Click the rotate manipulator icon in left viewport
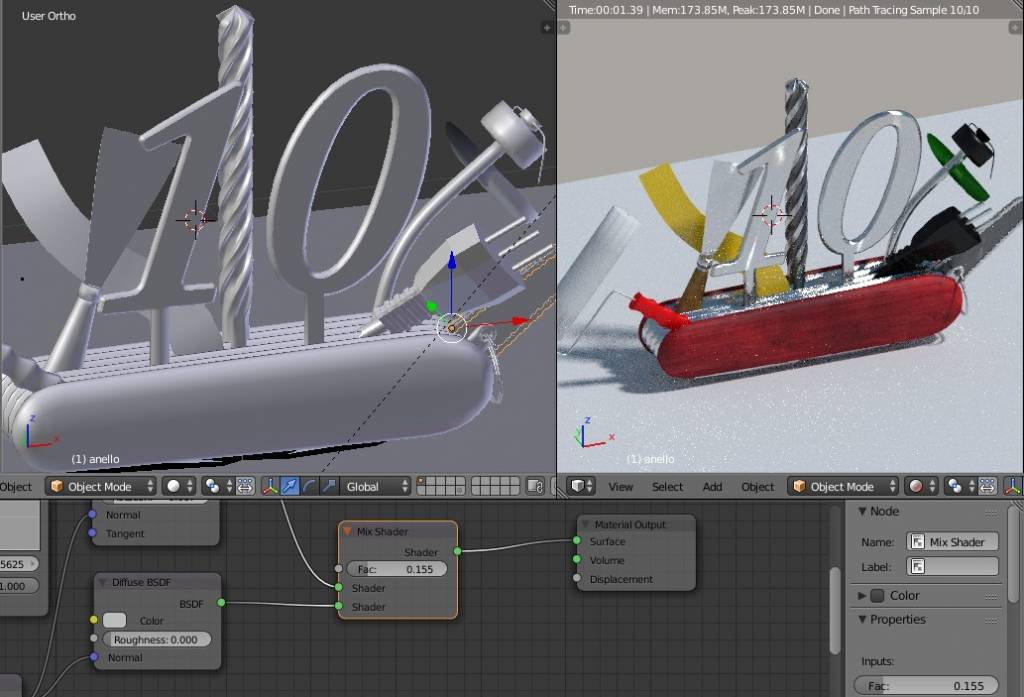The image size is (1024, 697). [x=309, y=487]
